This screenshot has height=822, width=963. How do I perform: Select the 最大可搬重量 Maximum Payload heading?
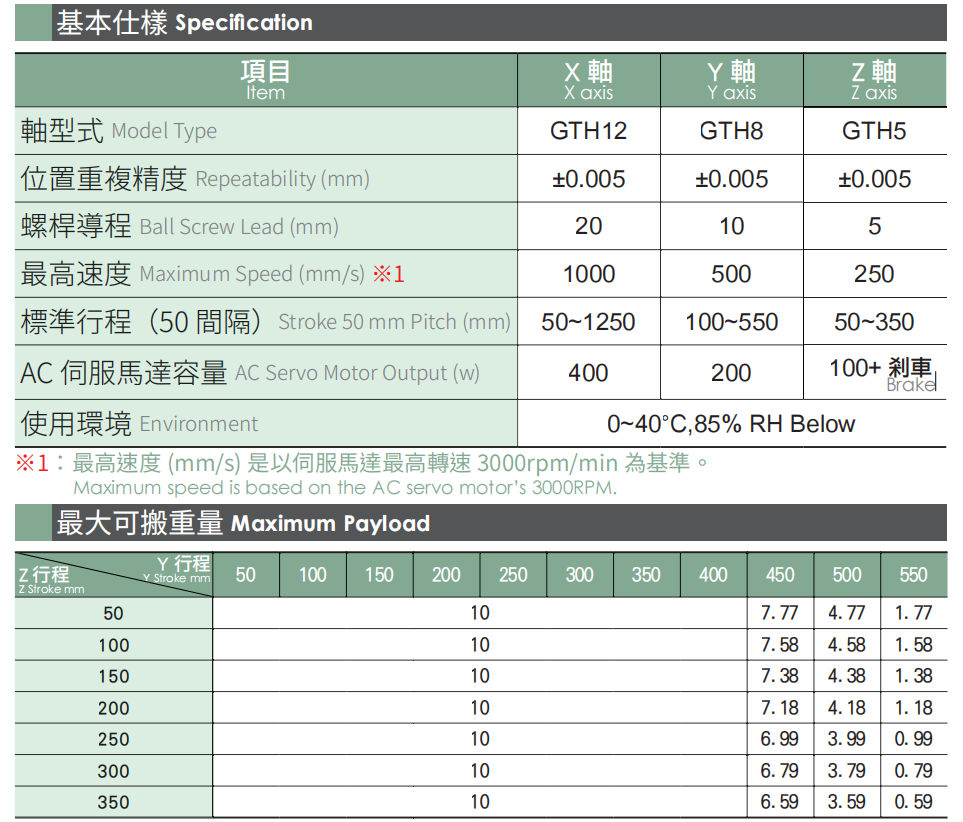[x=243, y=523]
